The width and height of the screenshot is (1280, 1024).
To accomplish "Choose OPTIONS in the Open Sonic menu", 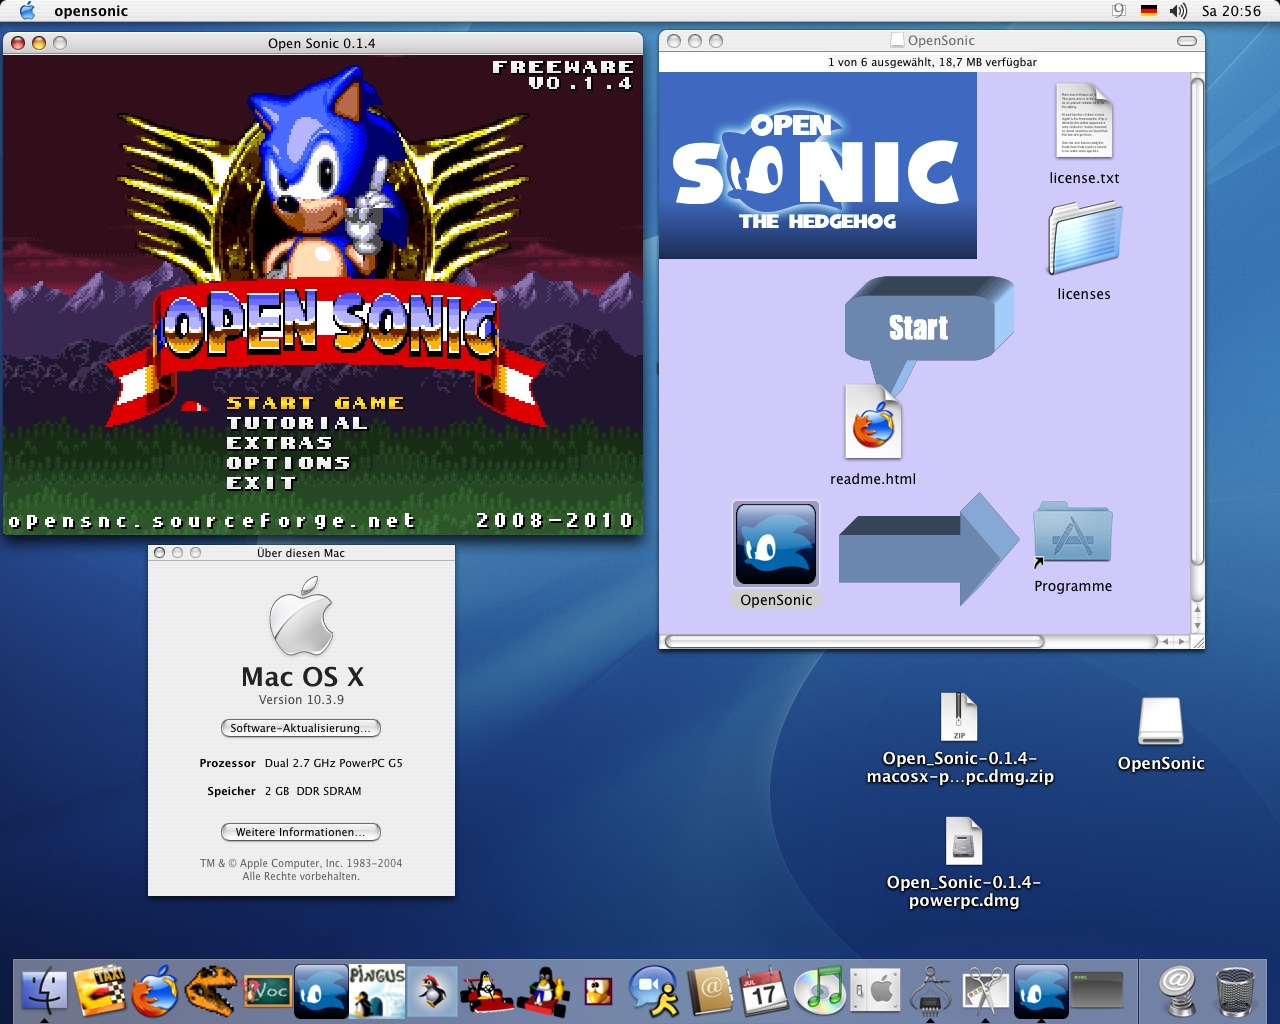I will [288, 463].
